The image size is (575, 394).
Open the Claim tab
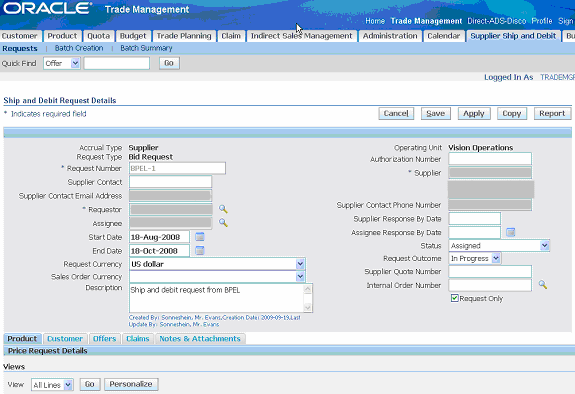(231, 36)
